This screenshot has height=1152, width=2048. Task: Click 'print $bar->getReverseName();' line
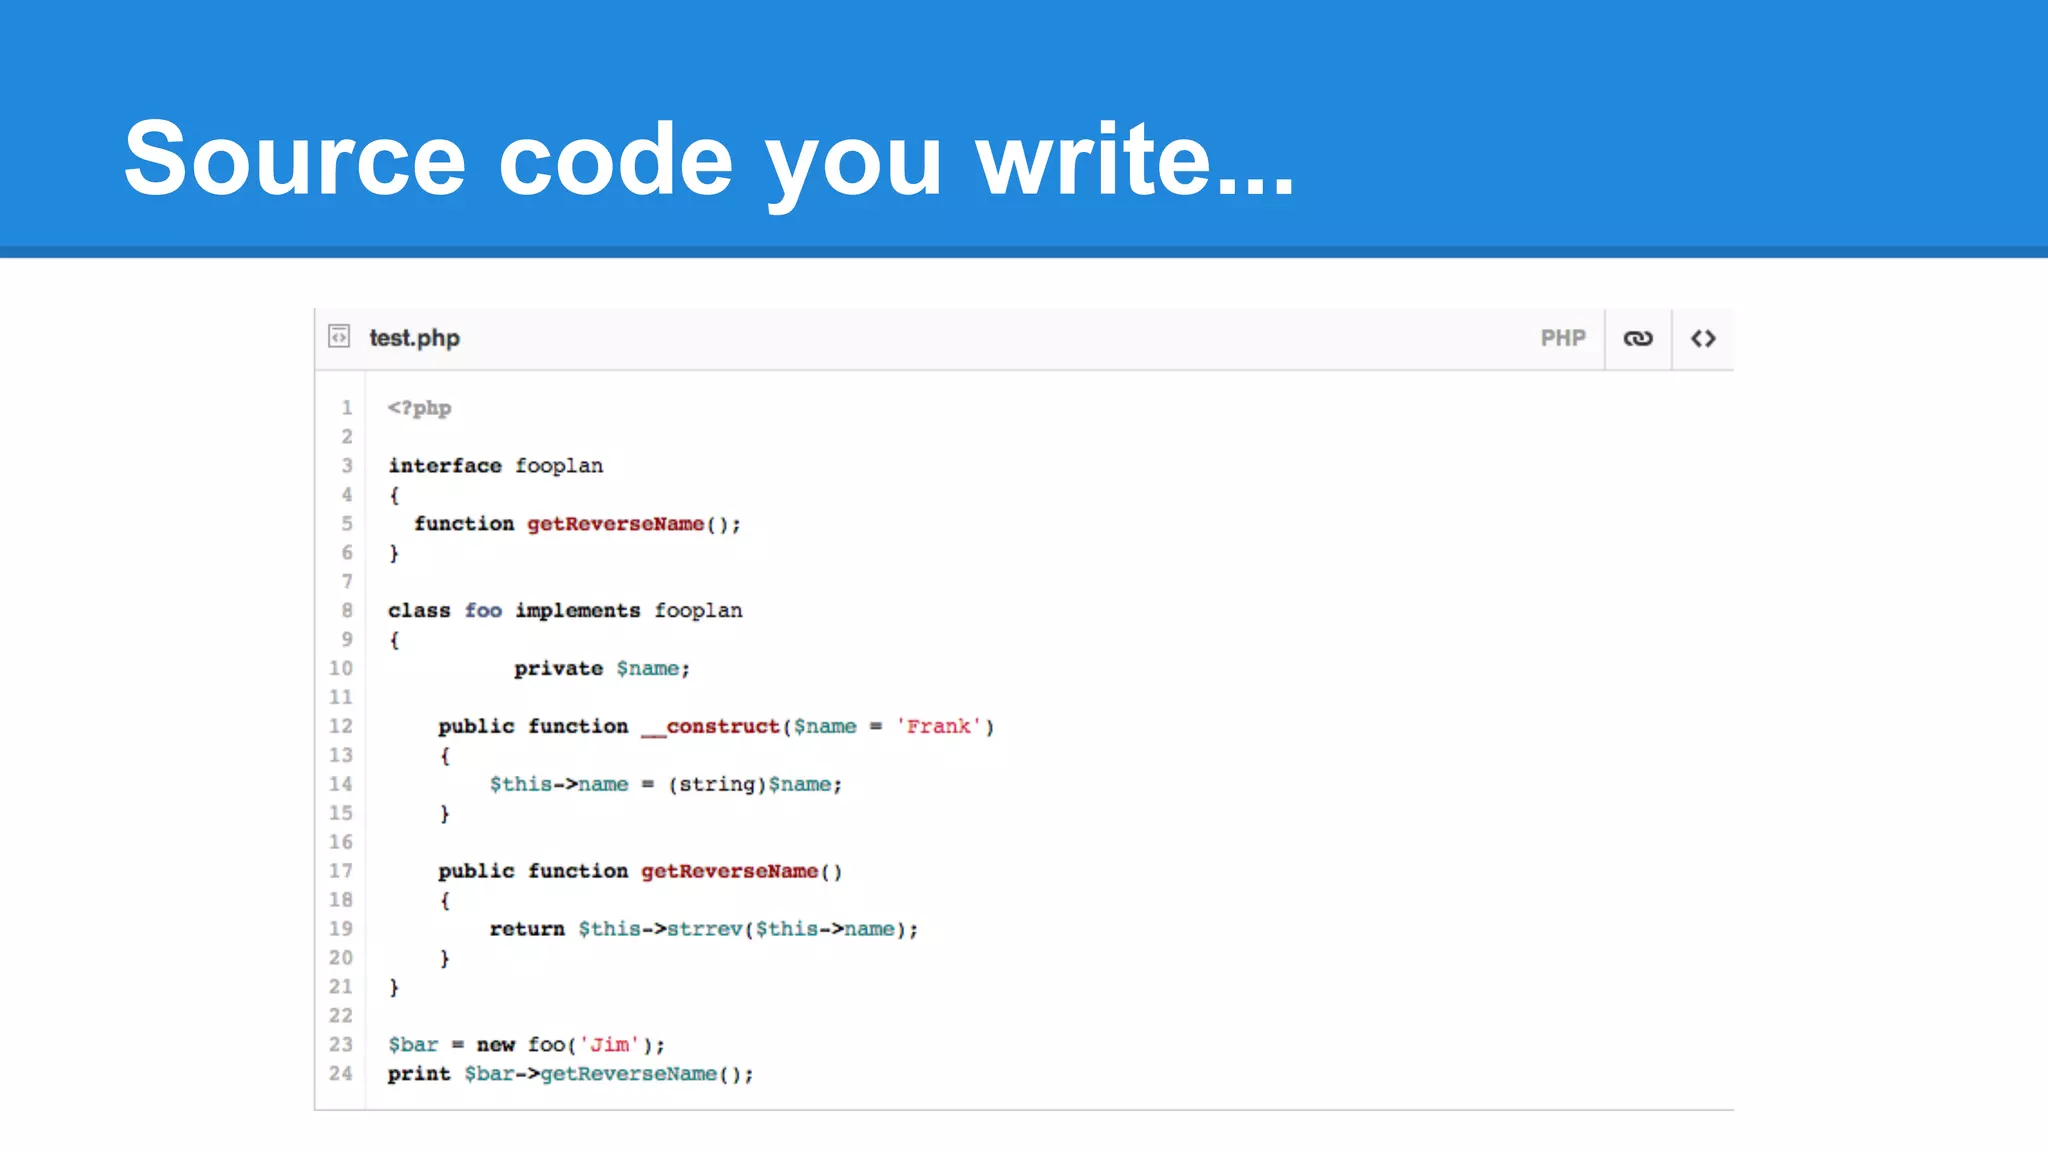coord(571,1075)
